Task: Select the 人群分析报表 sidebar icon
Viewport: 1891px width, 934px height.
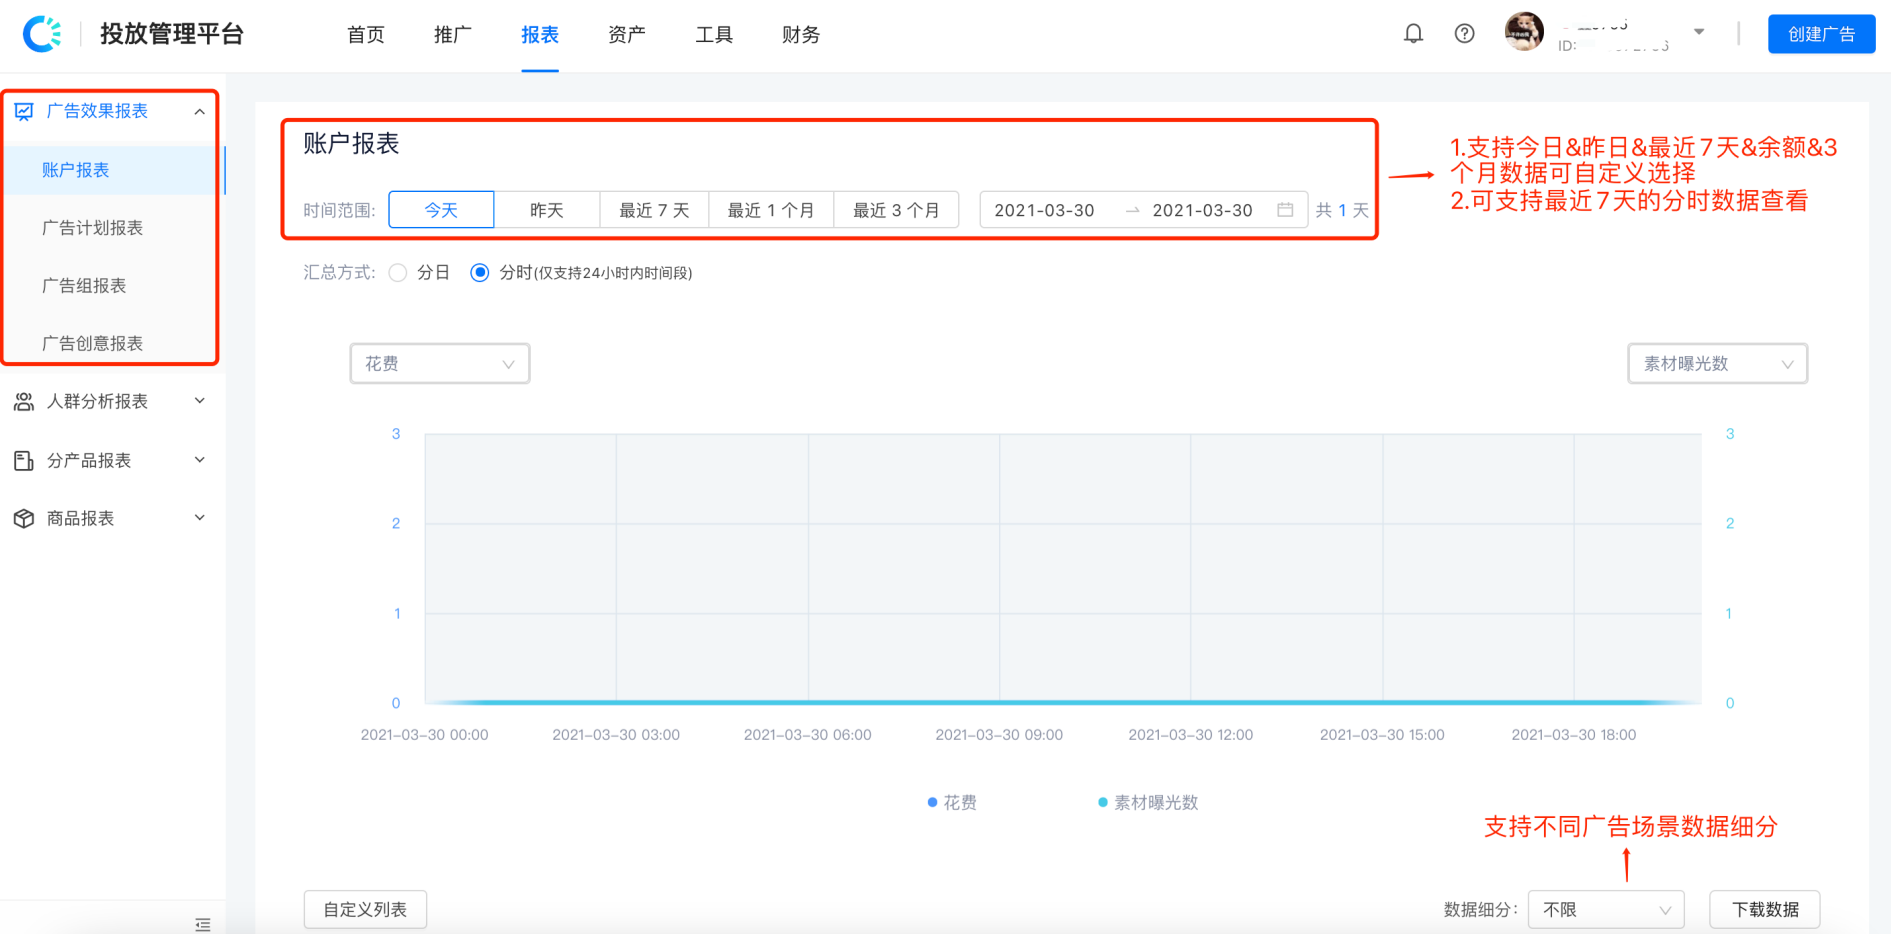Action: tap(24, 401)
